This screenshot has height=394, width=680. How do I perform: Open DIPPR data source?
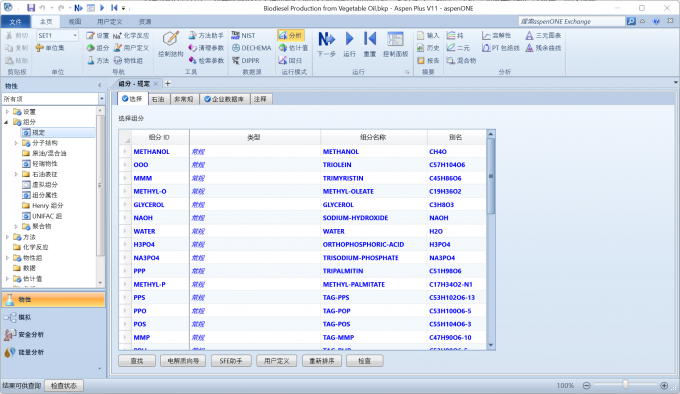pyautogui.click(x=245, y=61)
